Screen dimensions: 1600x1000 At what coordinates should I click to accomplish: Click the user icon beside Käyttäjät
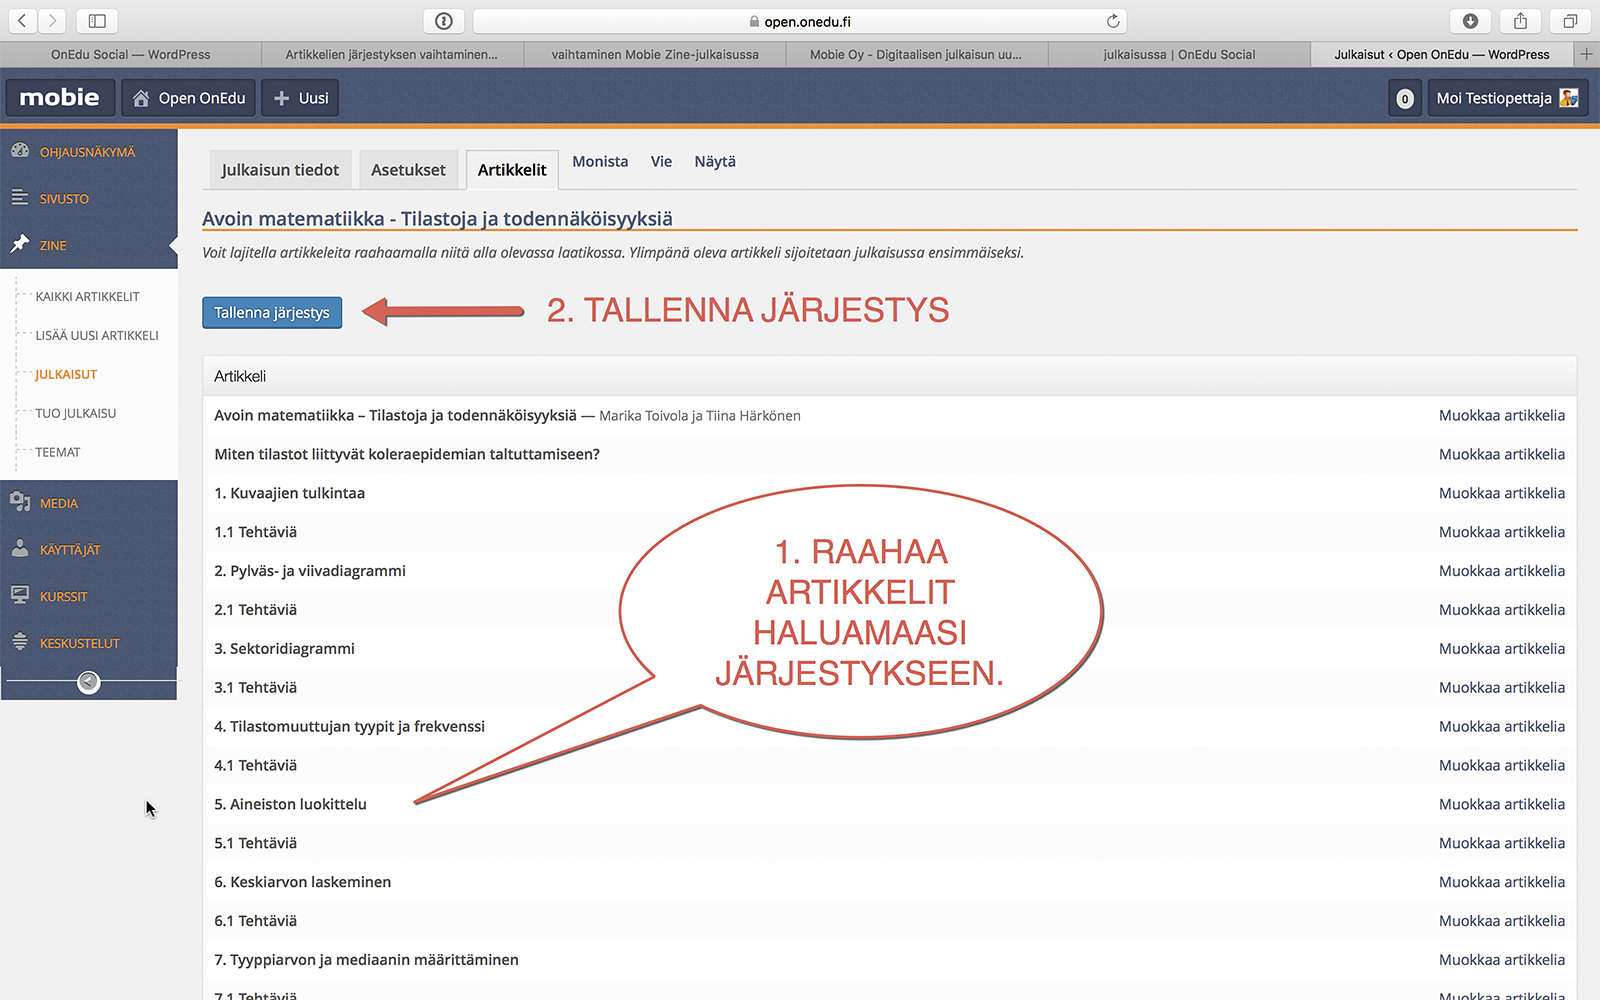20,549
